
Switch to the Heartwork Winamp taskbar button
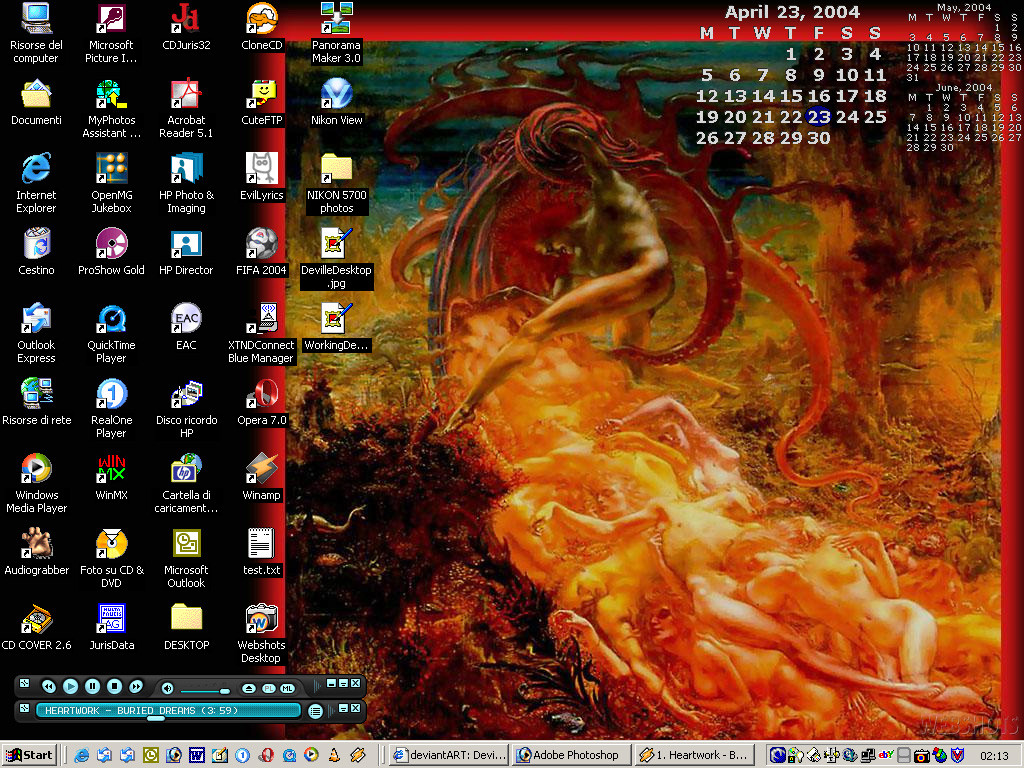click(x=693, y=756)
